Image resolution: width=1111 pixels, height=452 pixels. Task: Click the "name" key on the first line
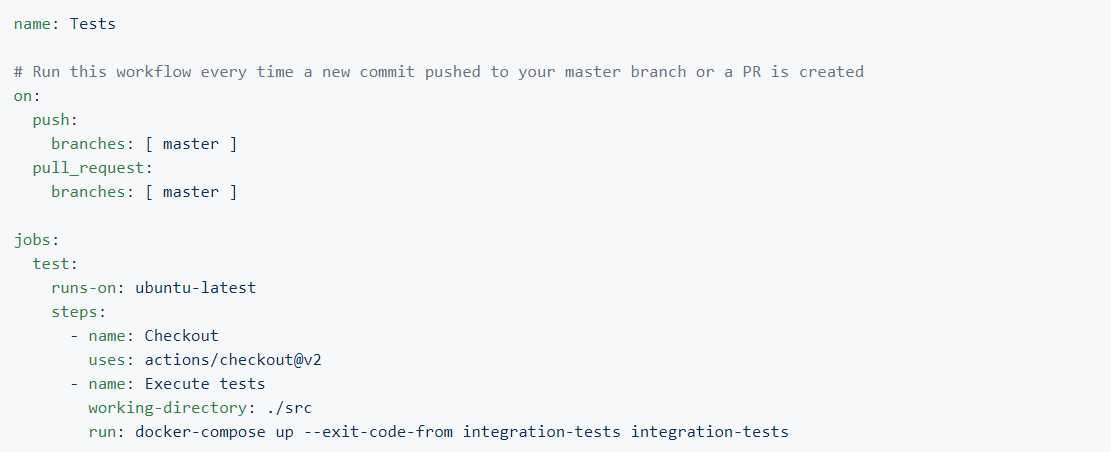(32, 23)
